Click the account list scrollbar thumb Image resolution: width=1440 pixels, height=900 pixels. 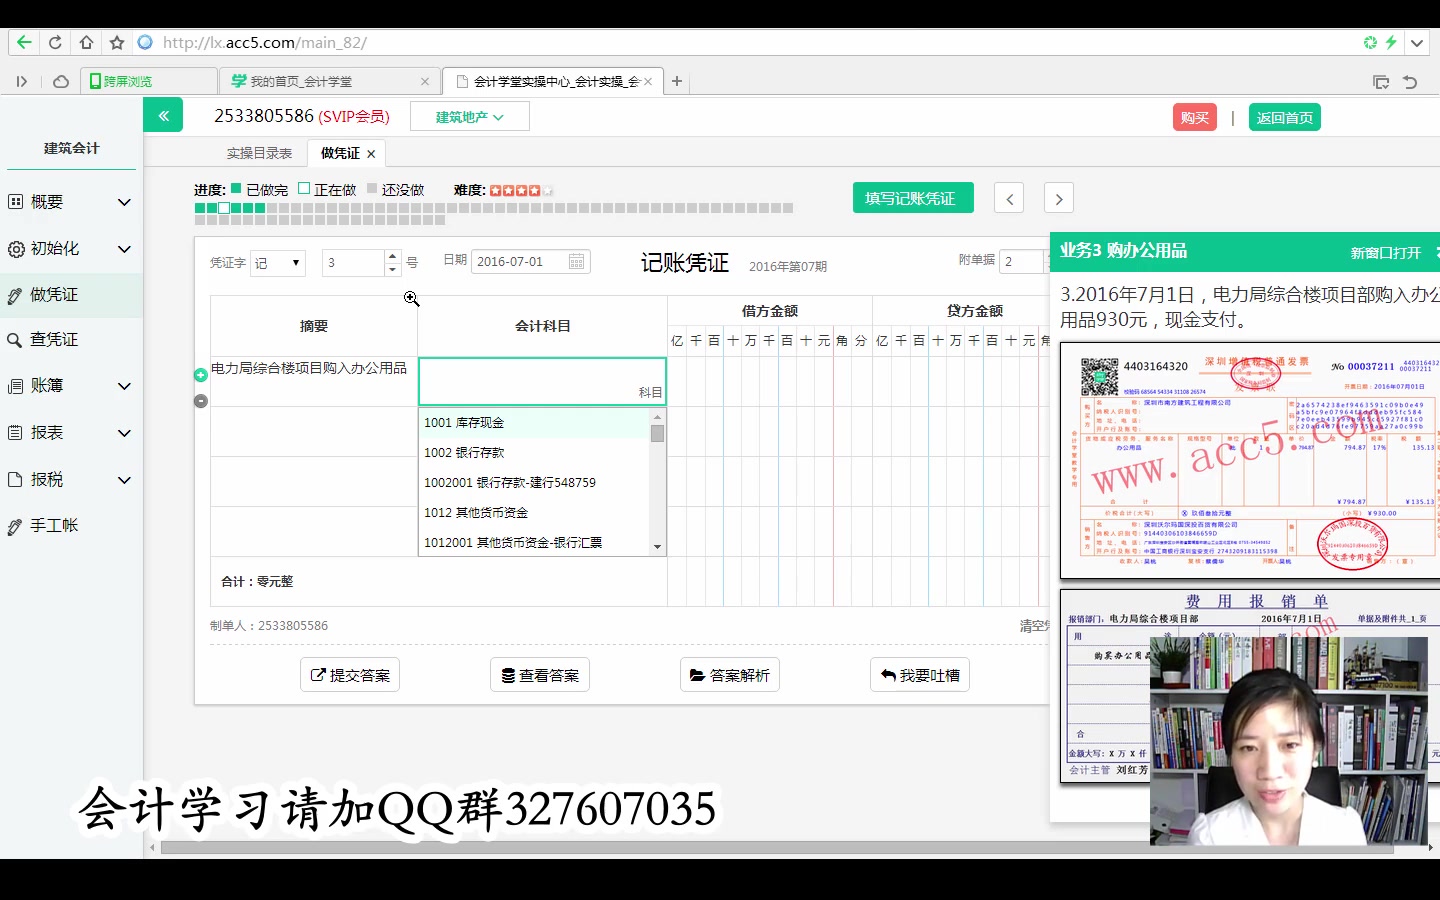click(x=657, y=433)
